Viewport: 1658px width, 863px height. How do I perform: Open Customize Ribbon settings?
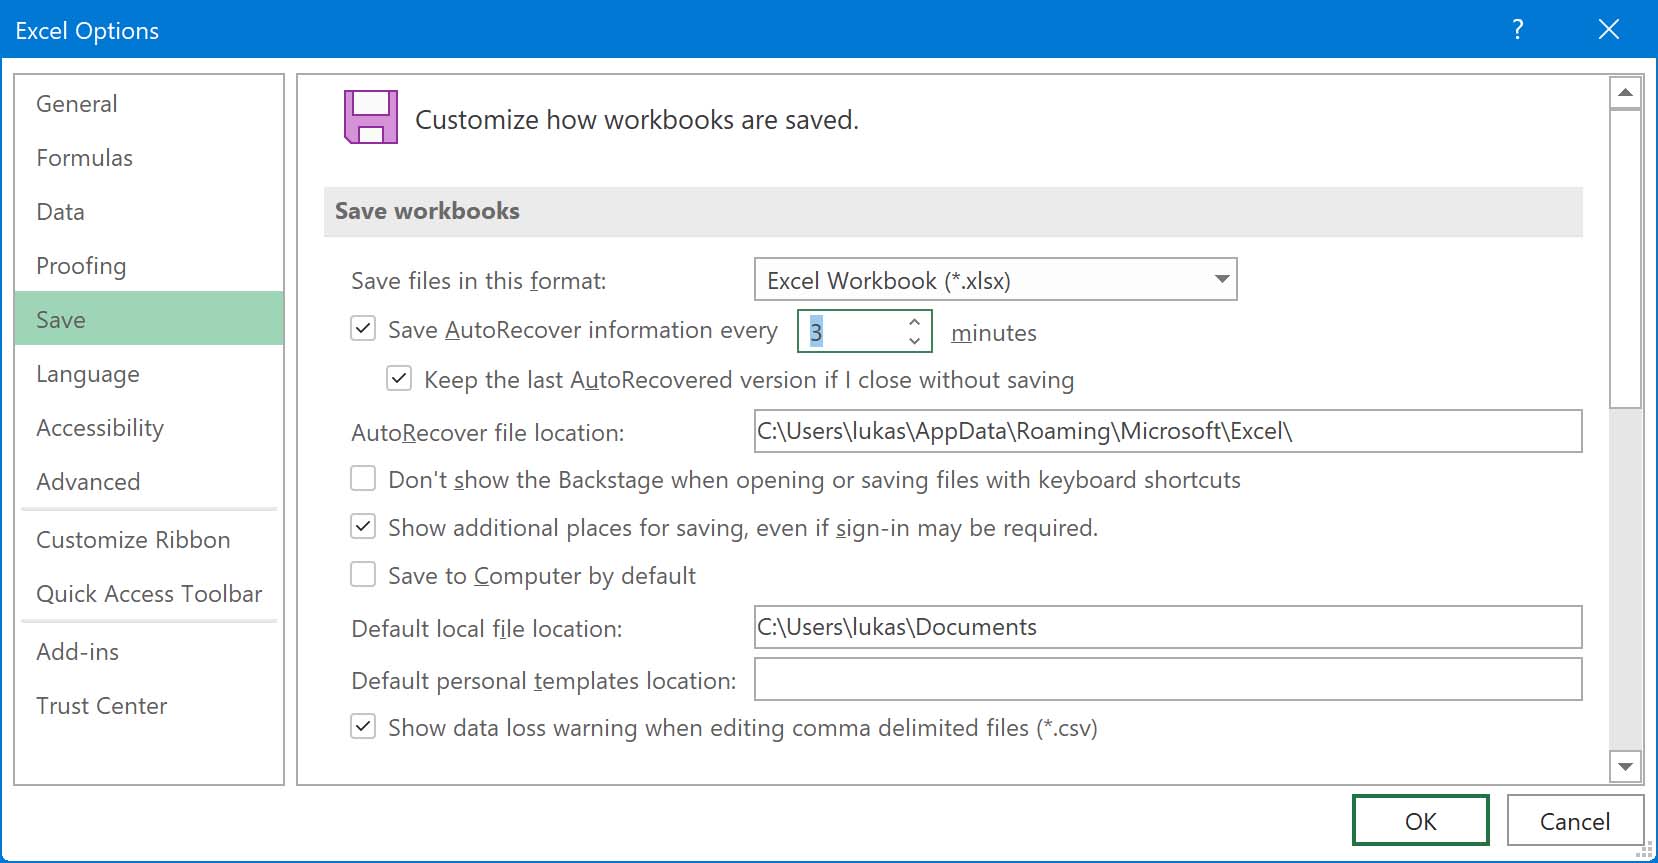(x=149, y=540)
